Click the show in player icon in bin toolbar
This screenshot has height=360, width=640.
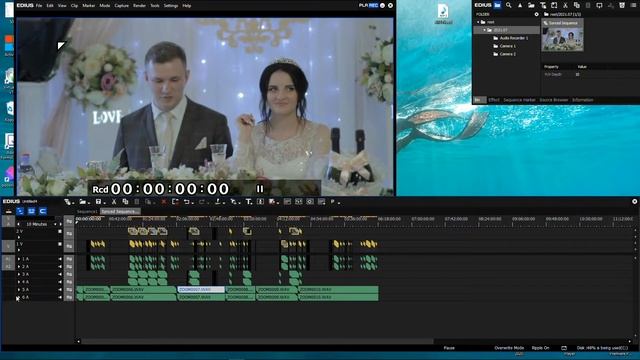(x=599, y=5)
